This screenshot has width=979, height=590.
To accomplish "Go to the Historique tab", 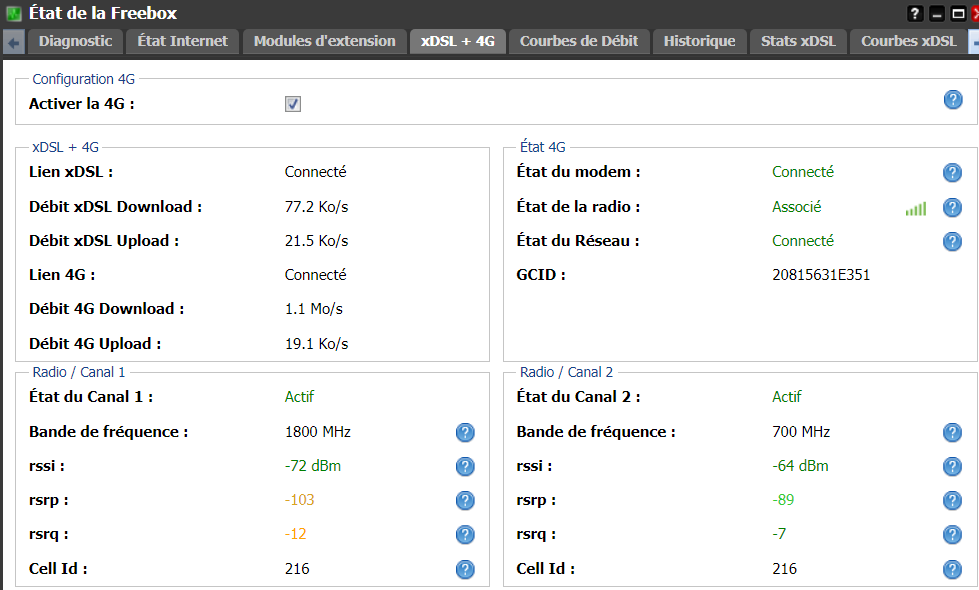I will [x=699, y=41].
